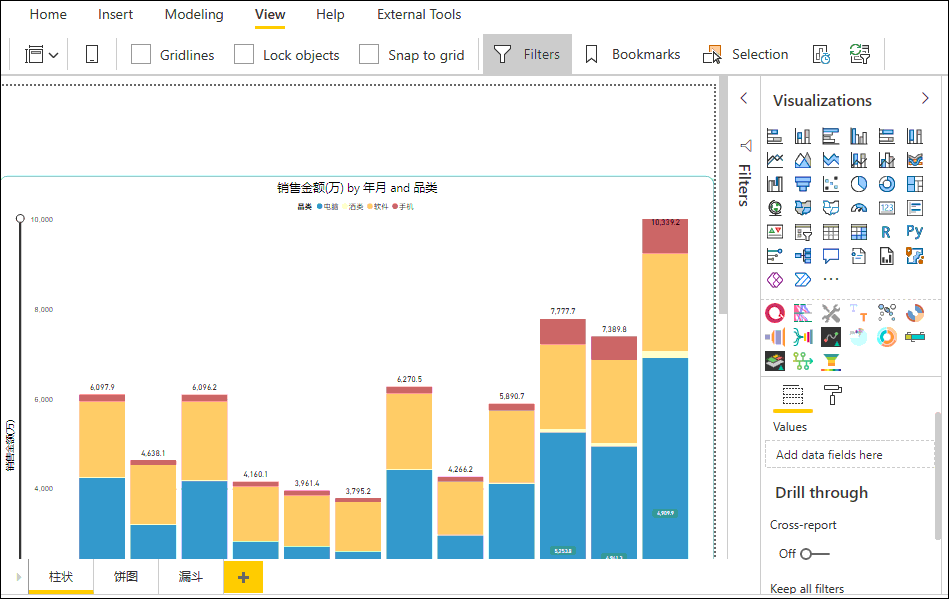Select the Decomposition tree visual

[803, 256]
